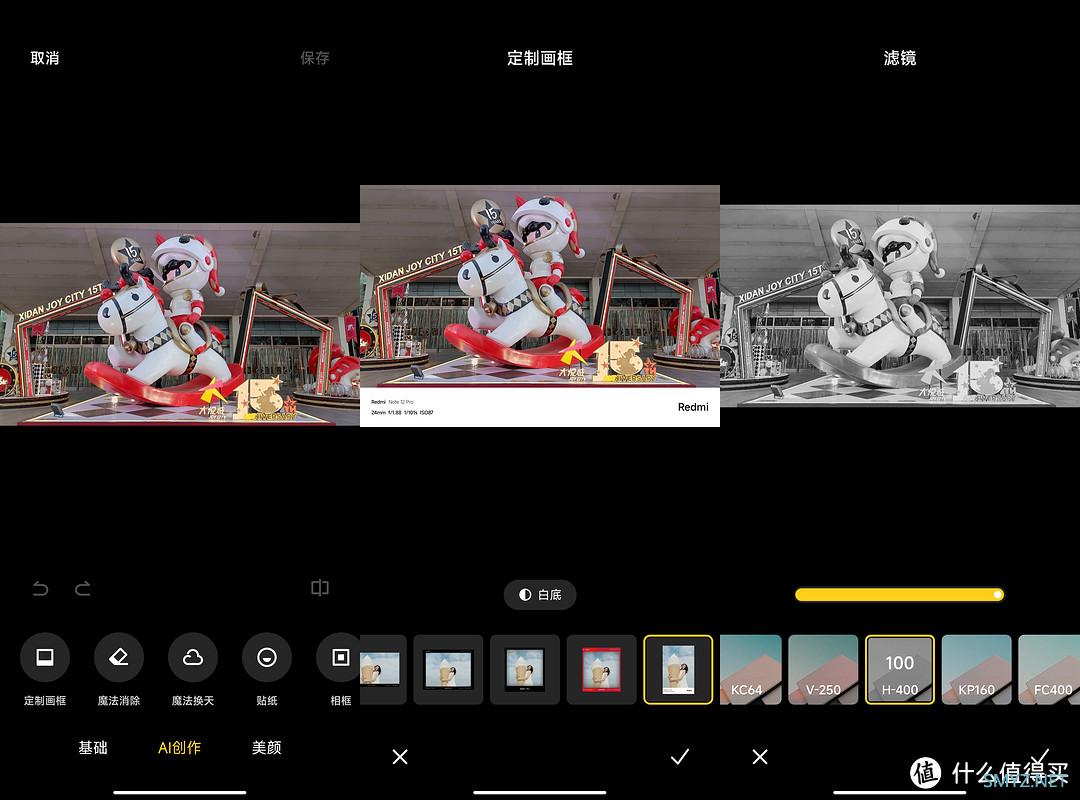
Task: Choose the KC64 filter
Action: (x=749, y=670)
